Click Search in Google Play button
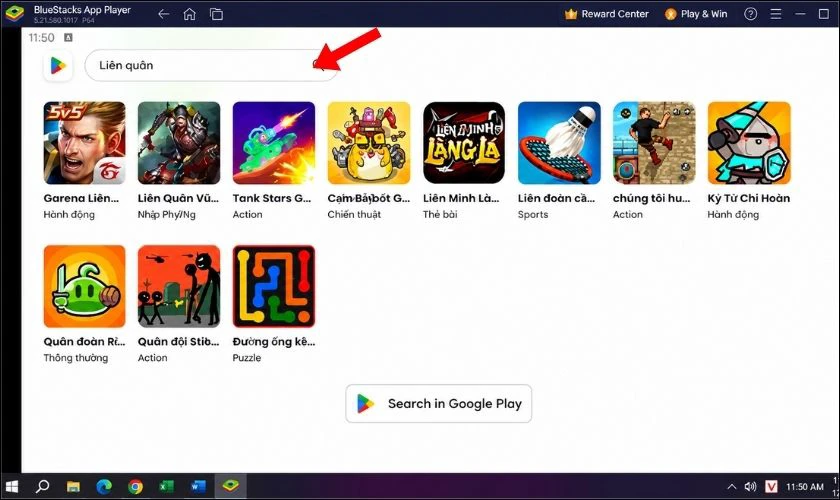 pyautogui.click(x=439, y=404)
